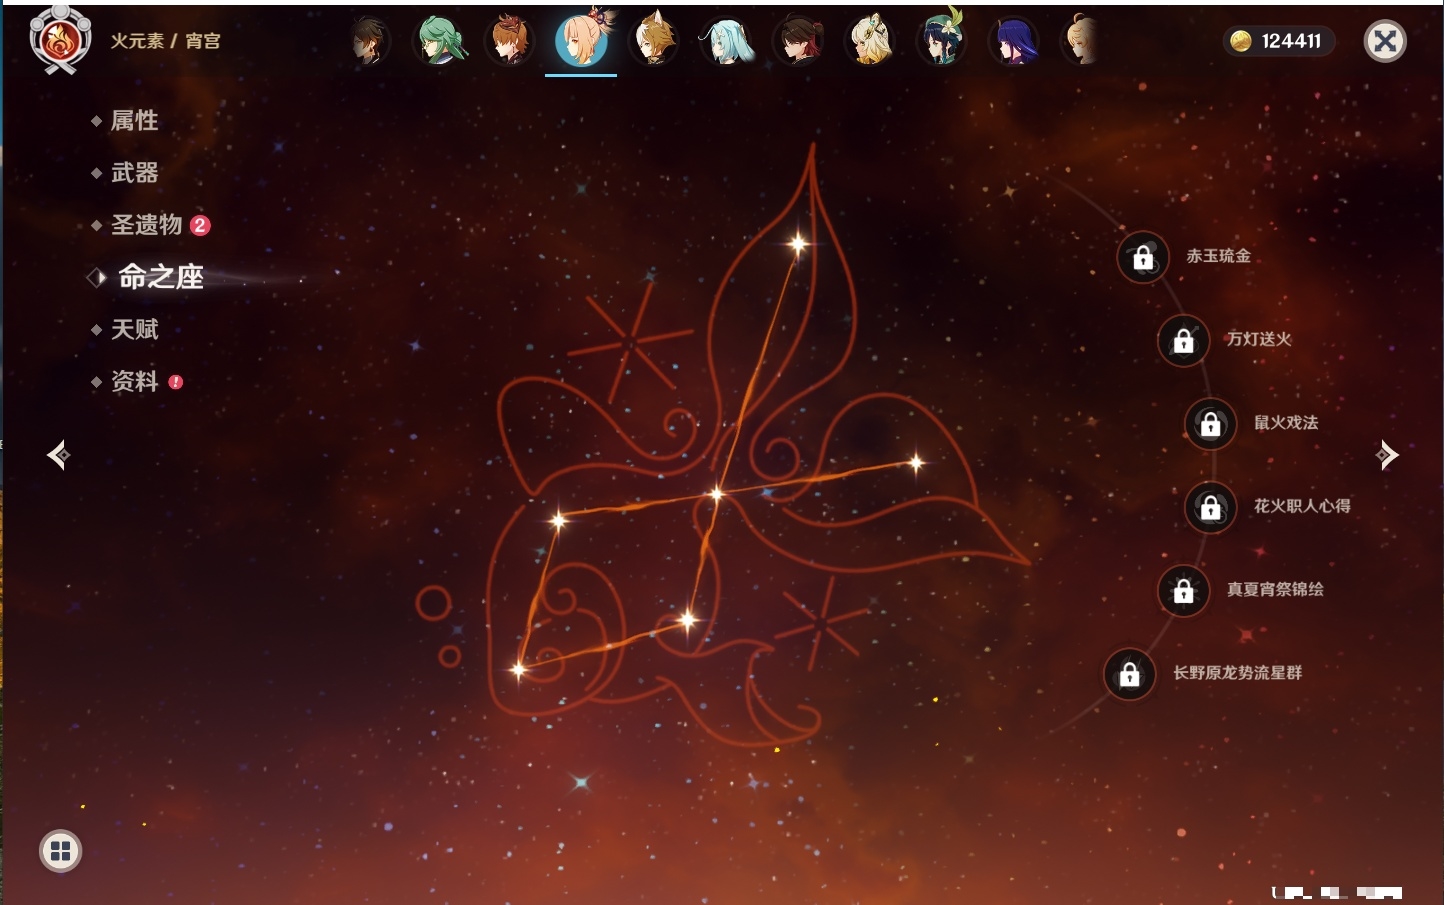Screen dimensions: 1444x905
Task: Select the blonde avatar with flower hairpin
Action: pyautogui.click(x=870, y=41)
